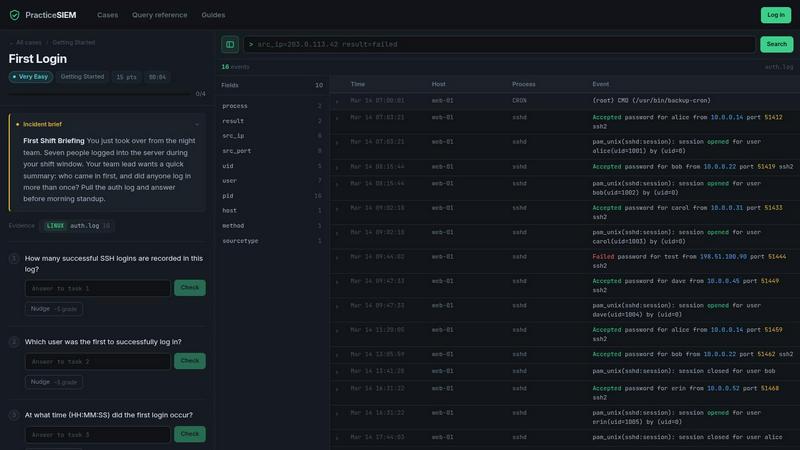Click the PracticeSIEM shield logo icon

coord(14,15)
